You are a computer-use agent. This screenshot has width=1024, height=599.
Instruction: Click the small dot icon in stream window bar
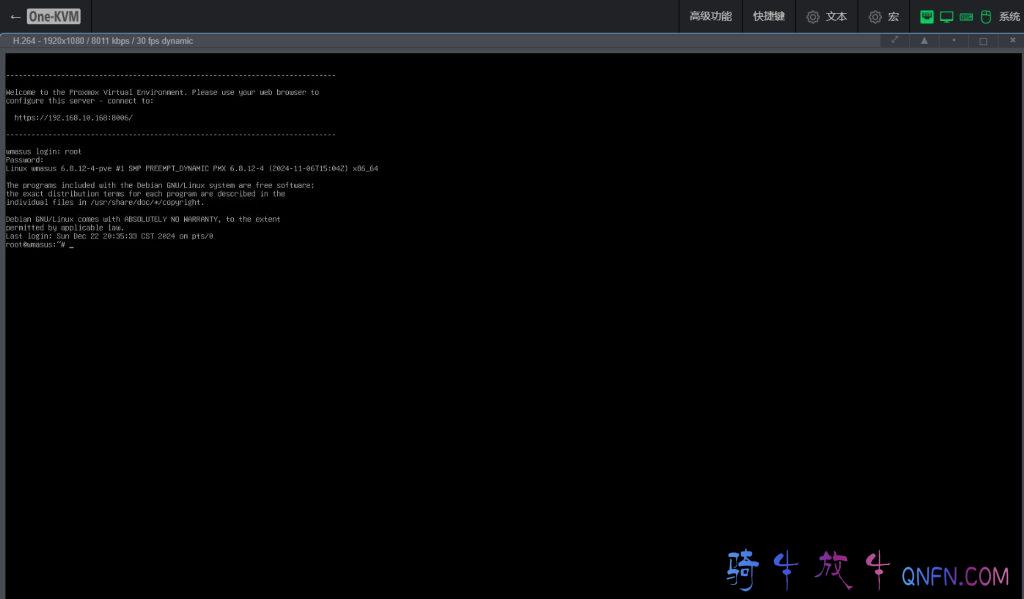tap(953, 41)
